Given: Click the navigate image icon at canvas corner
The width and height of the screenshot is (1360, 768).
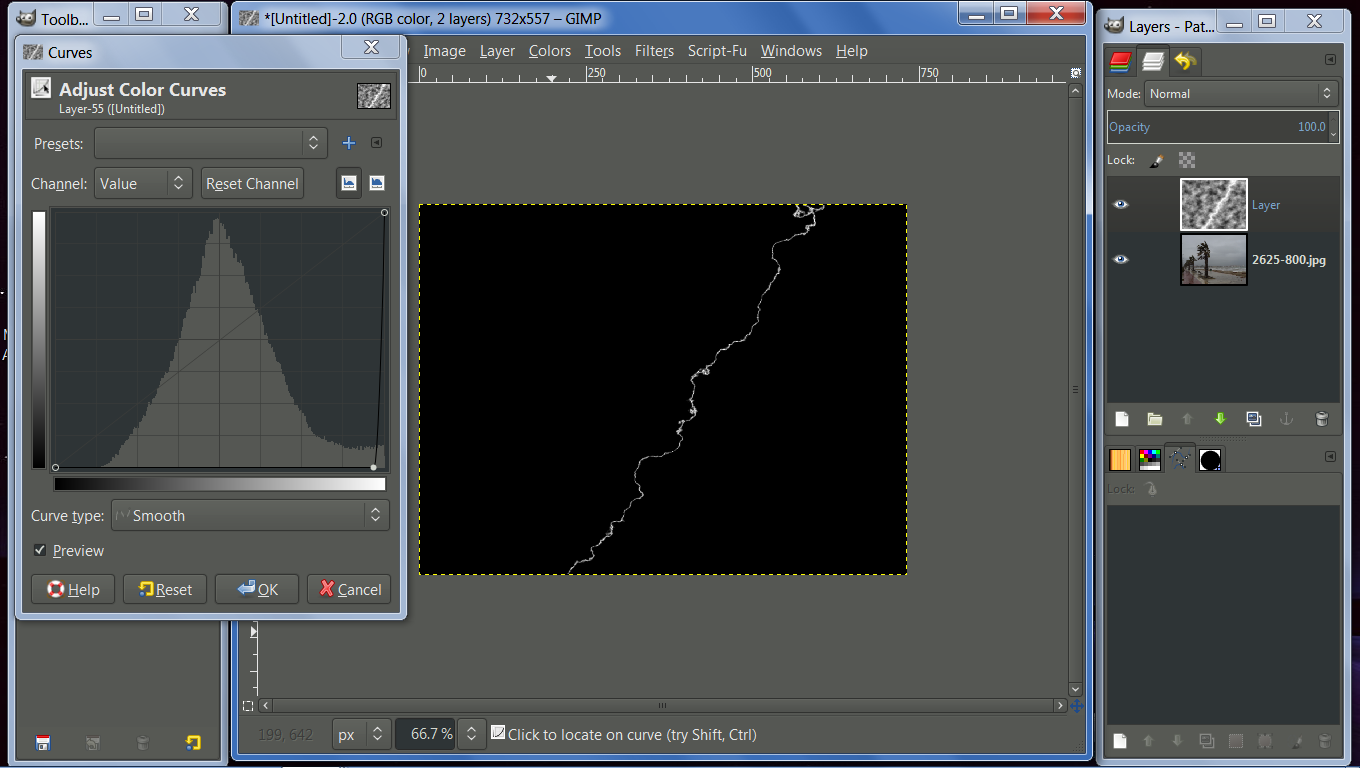Looking at the screenshot, I should [x=1076, y=706].
